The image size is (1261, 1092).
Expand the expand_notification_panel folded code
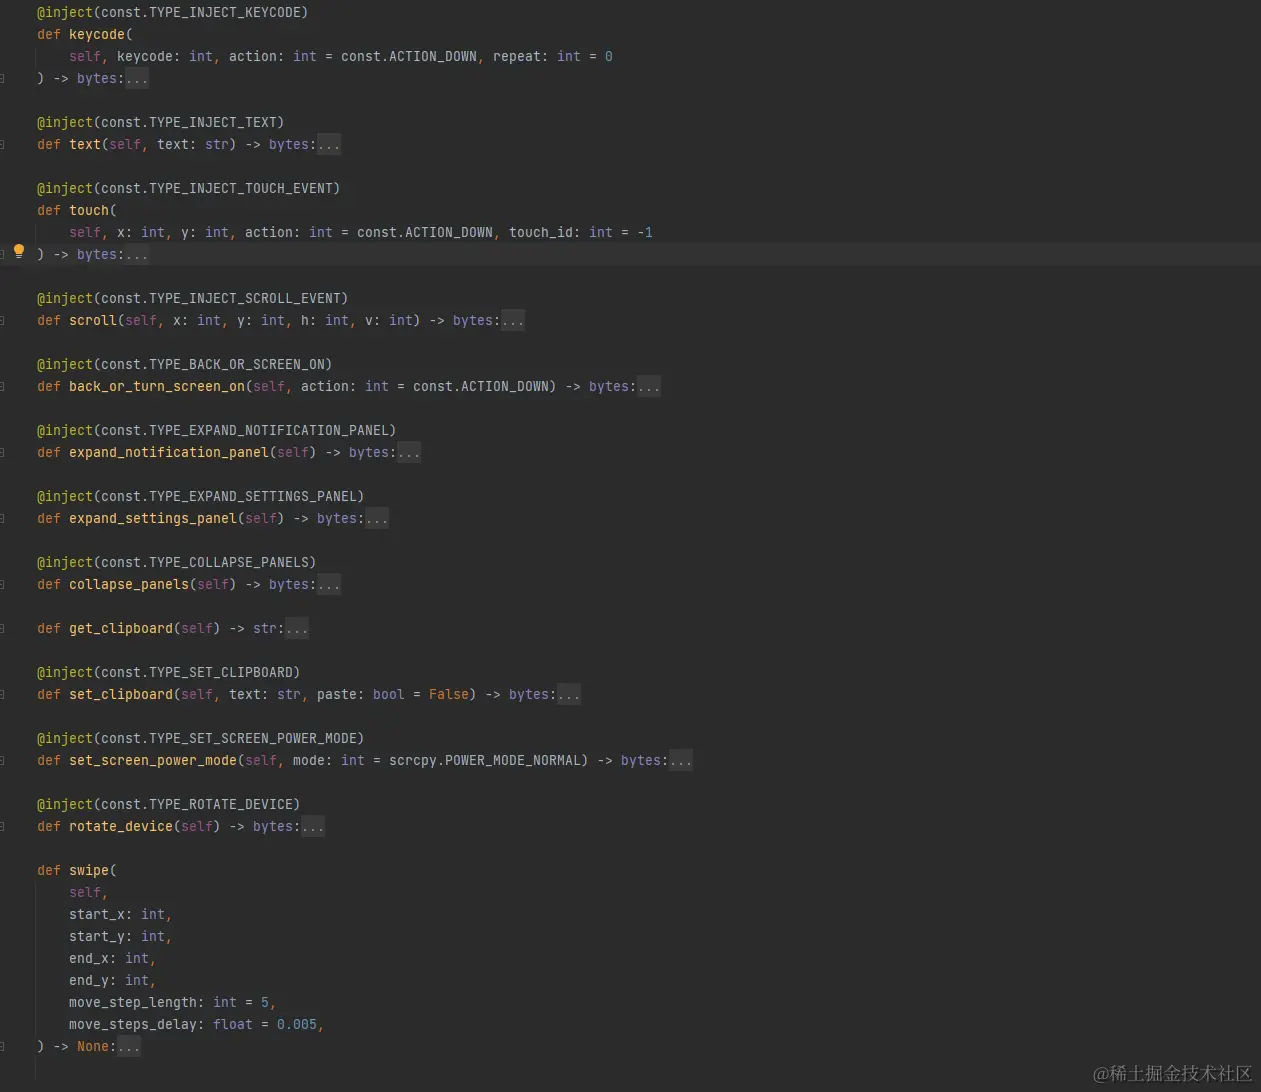[408, 452]
